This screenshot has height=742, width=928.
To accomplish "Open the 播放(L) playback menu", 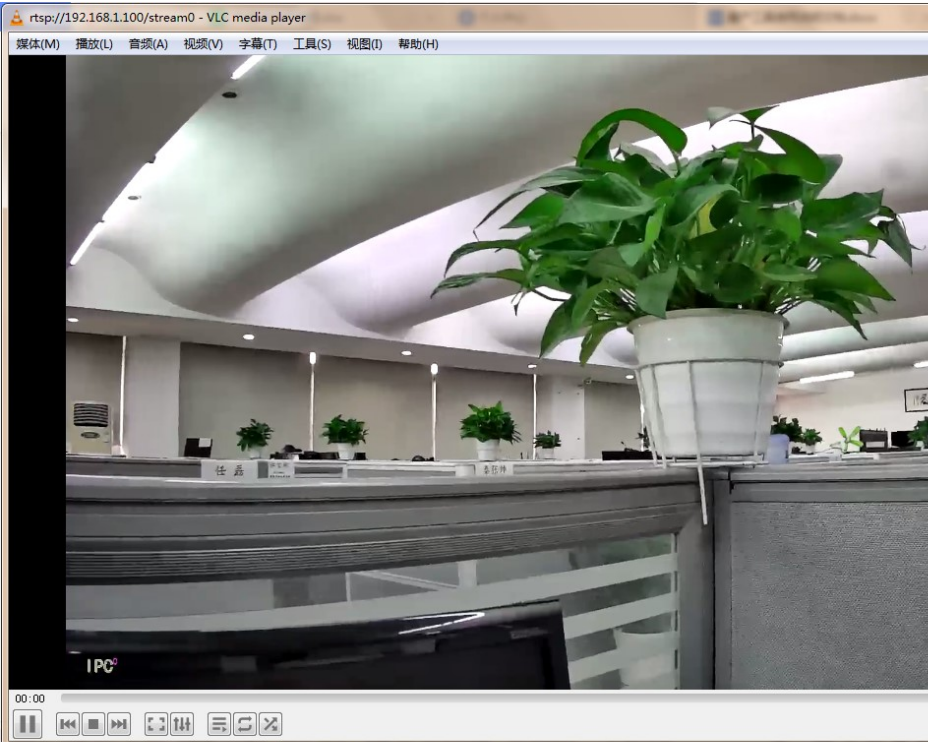I will click(x=94, y=44).
